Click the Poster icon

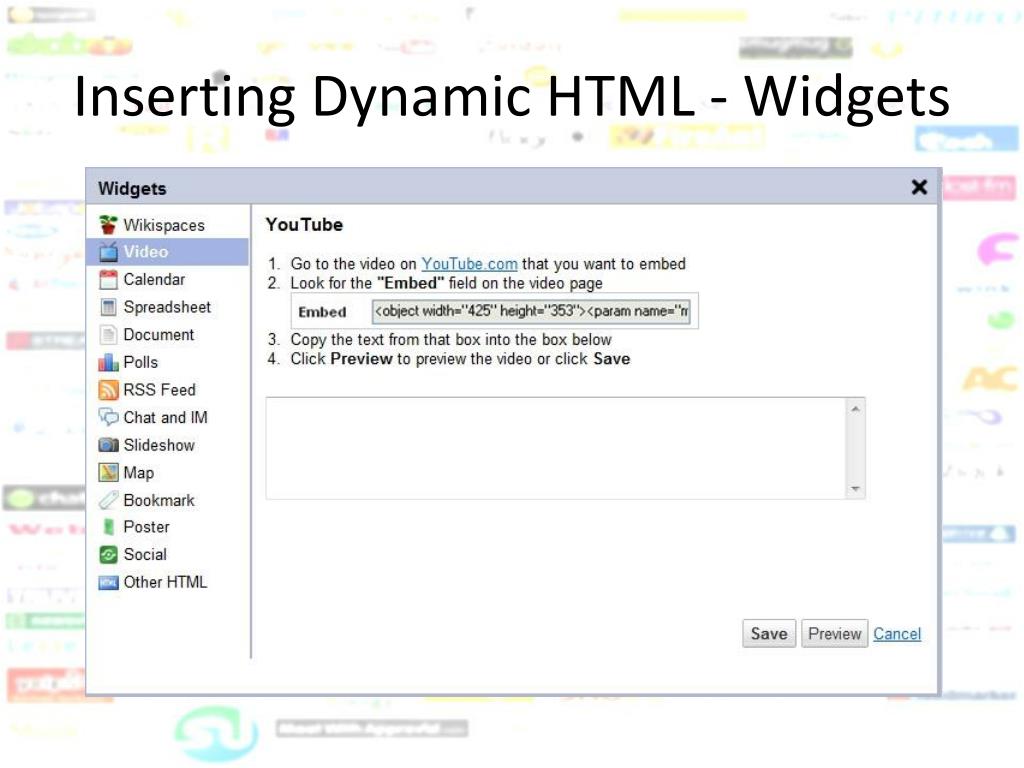point(108,527)
